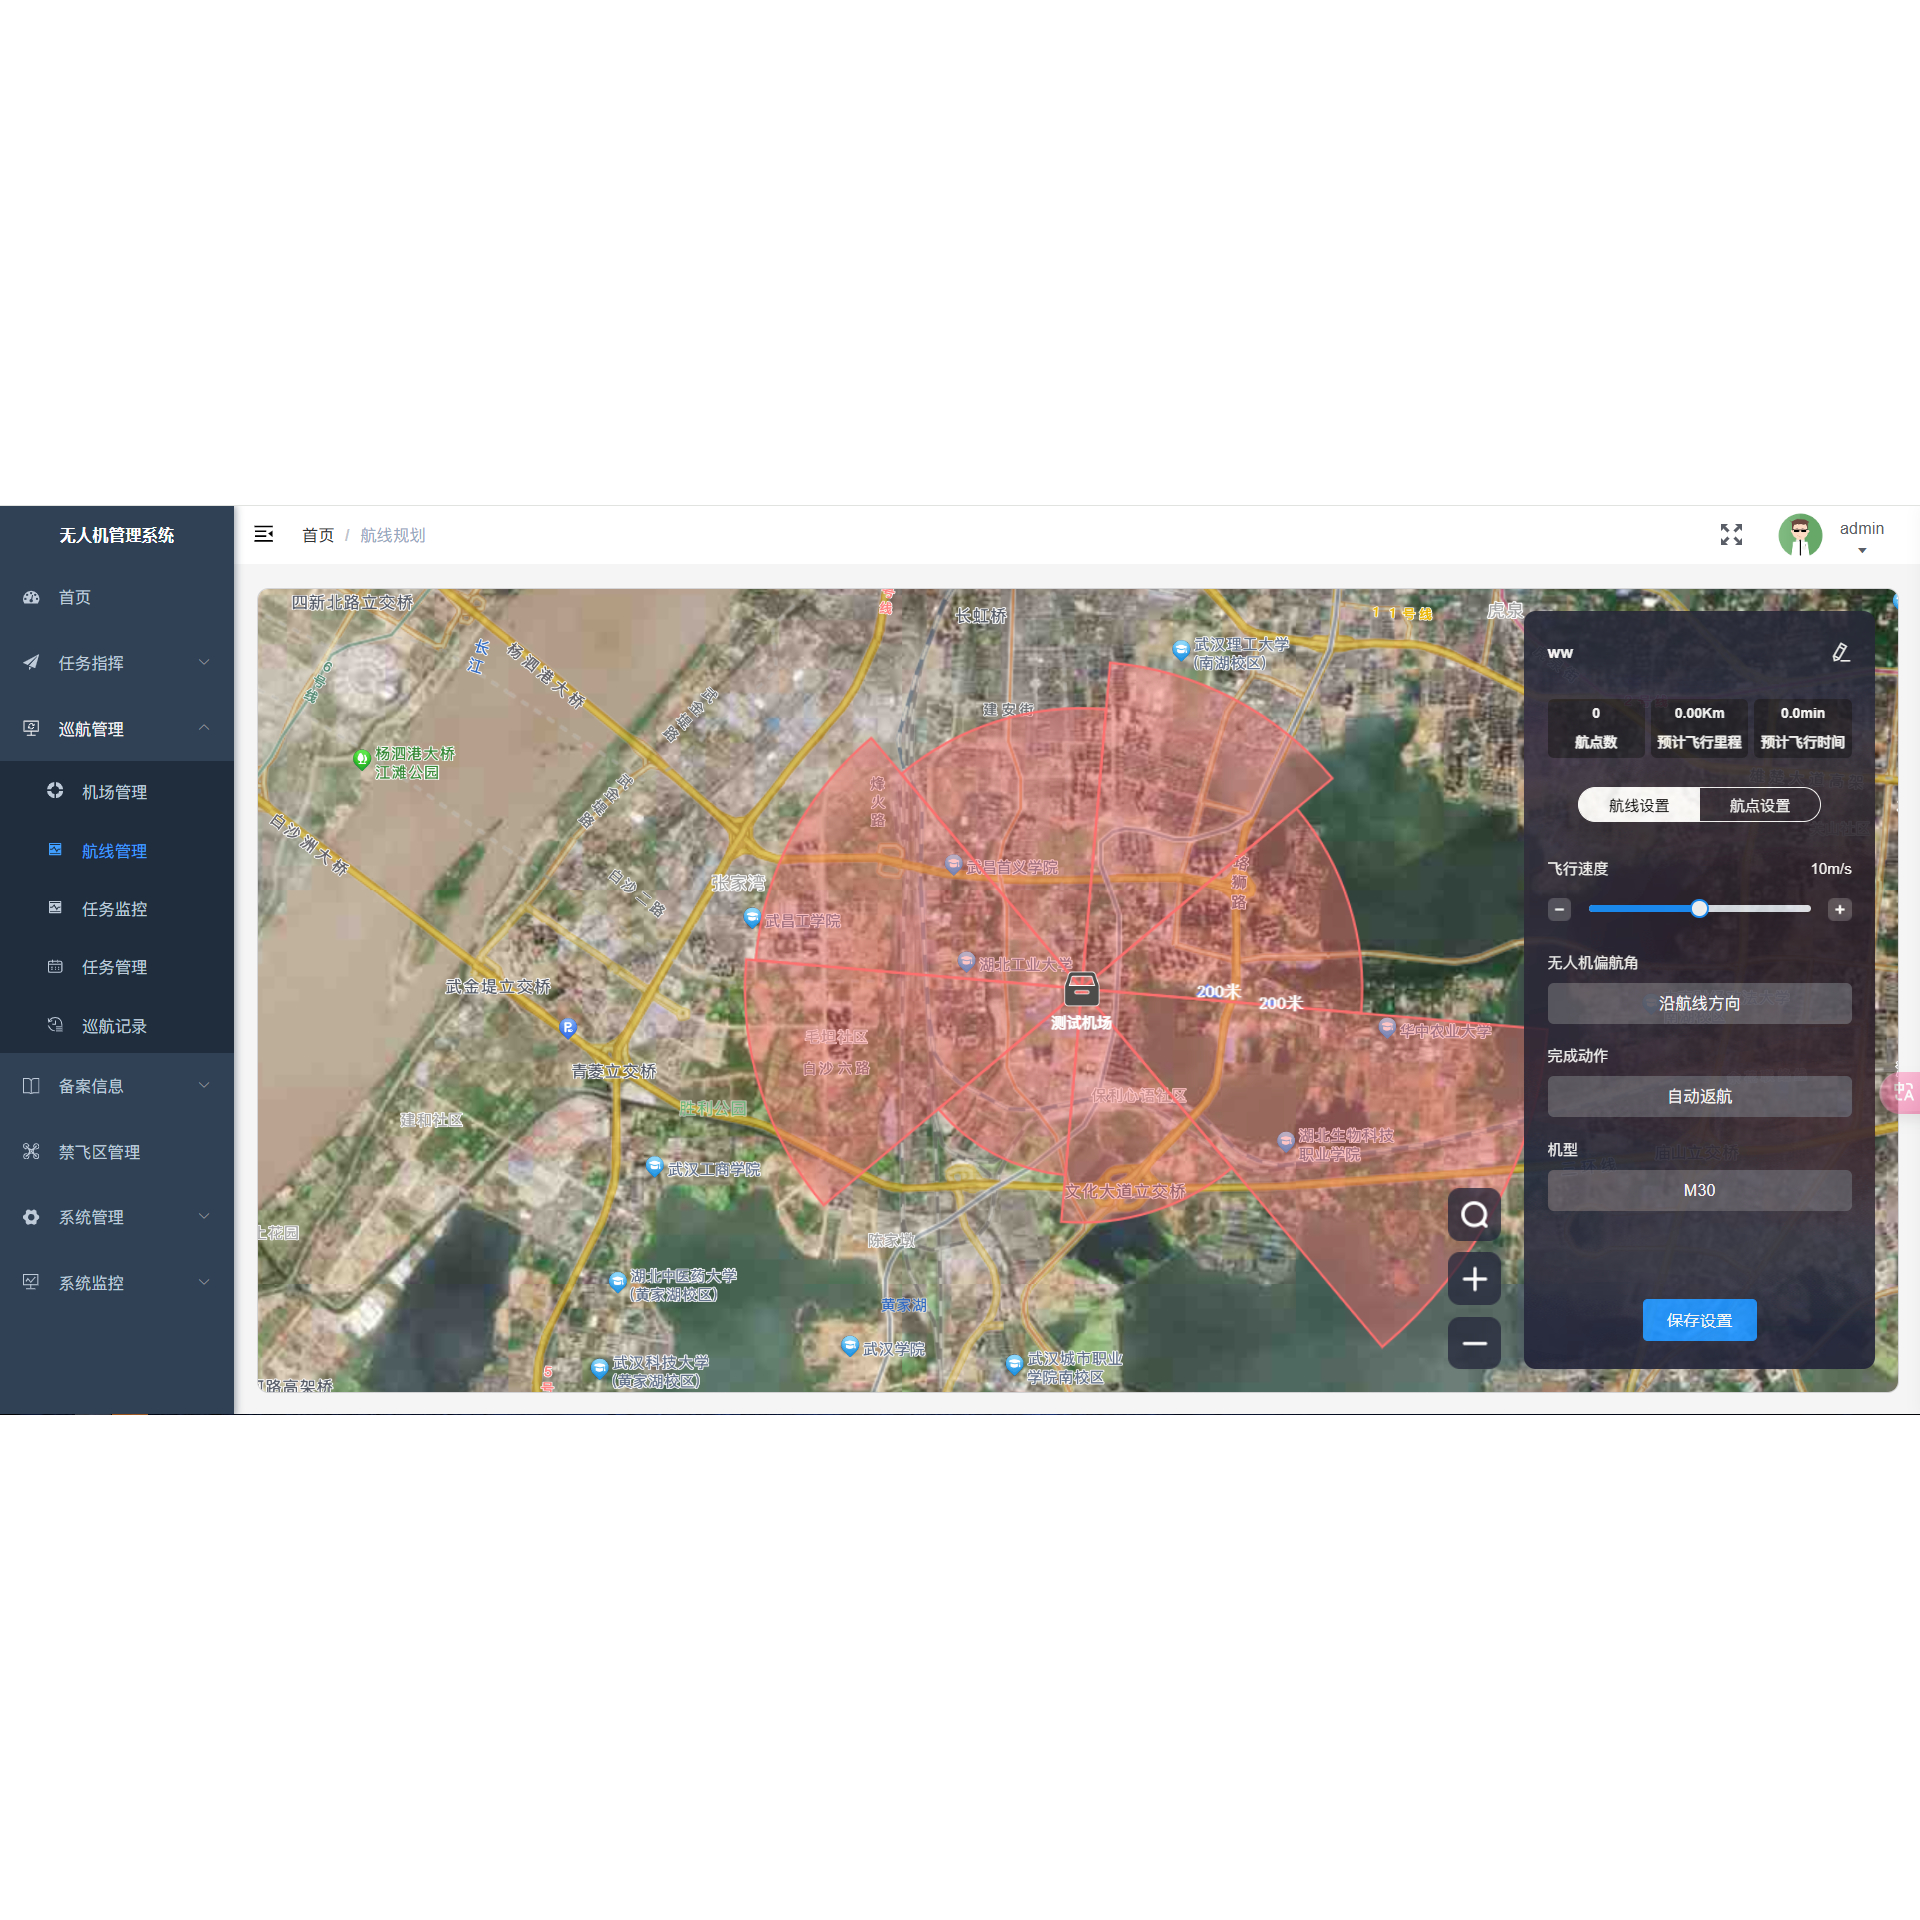Open 任务监控 in the sidebar
The width and height of the screenshot is (1920, 1920).
pos(114,909)
